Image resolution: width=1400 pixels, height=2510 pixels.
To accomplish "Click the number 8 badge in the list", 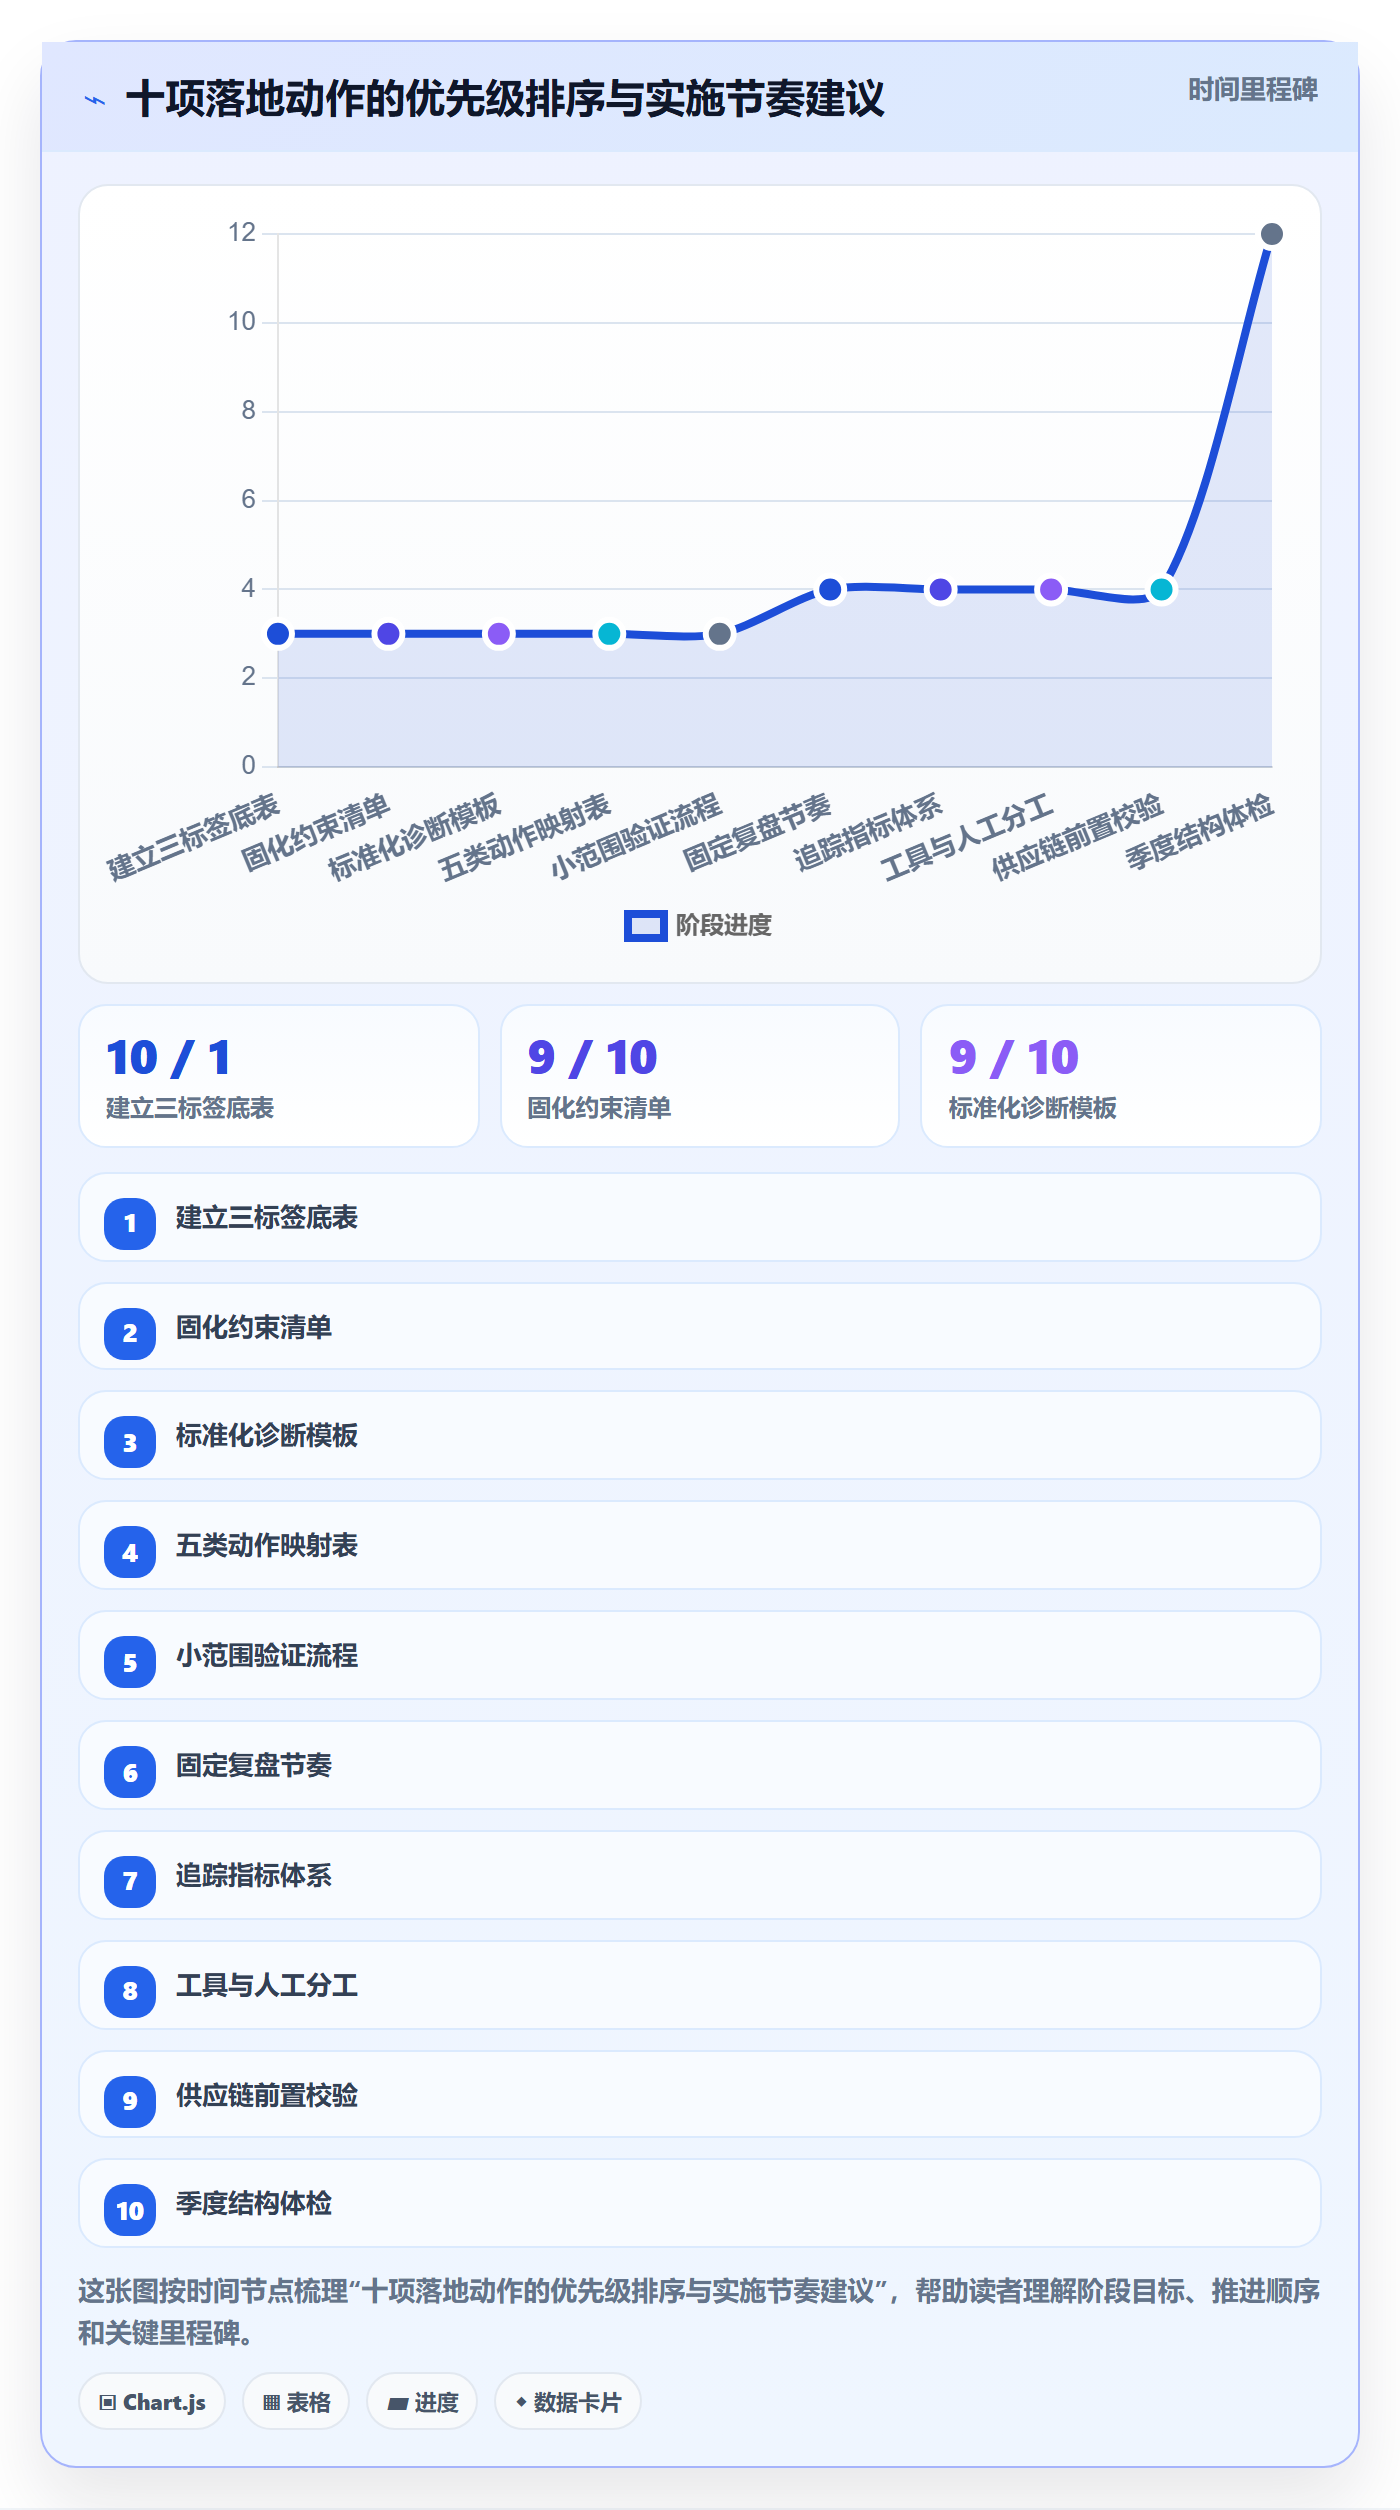I will (x=130, y=1991).
